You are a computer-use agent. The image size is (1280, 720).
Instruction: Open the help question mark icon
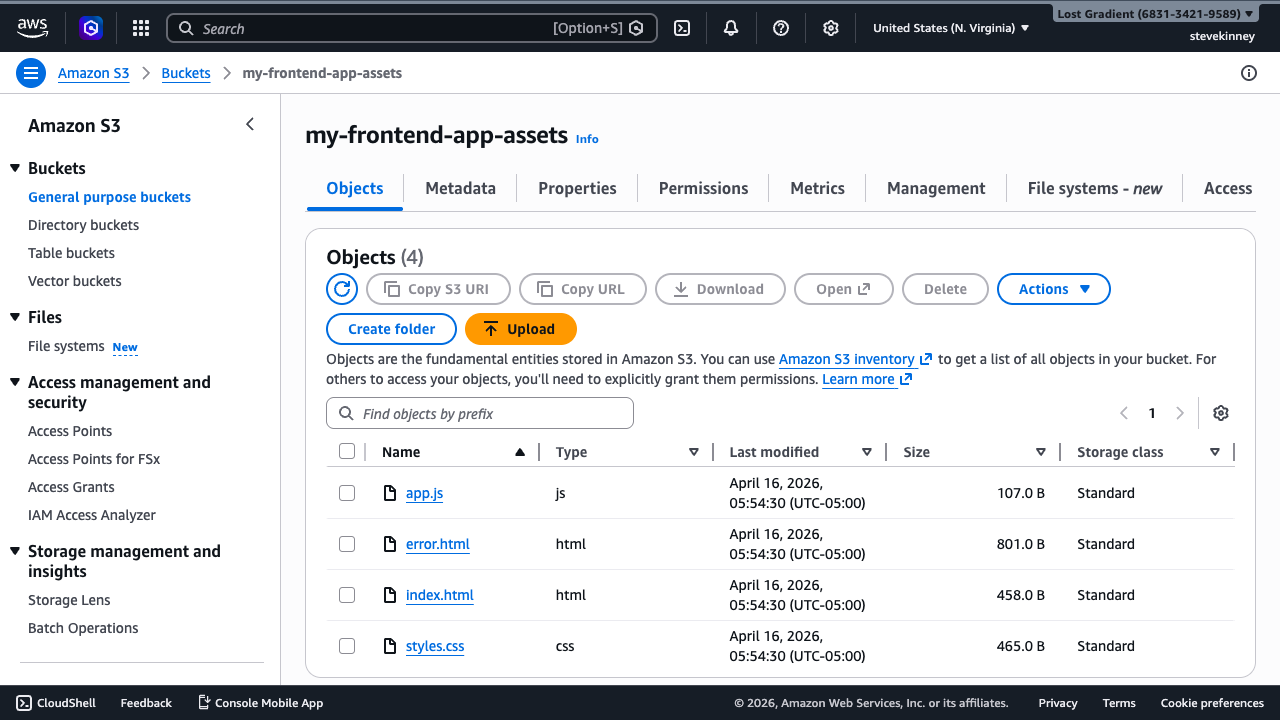tap(781, 28)
